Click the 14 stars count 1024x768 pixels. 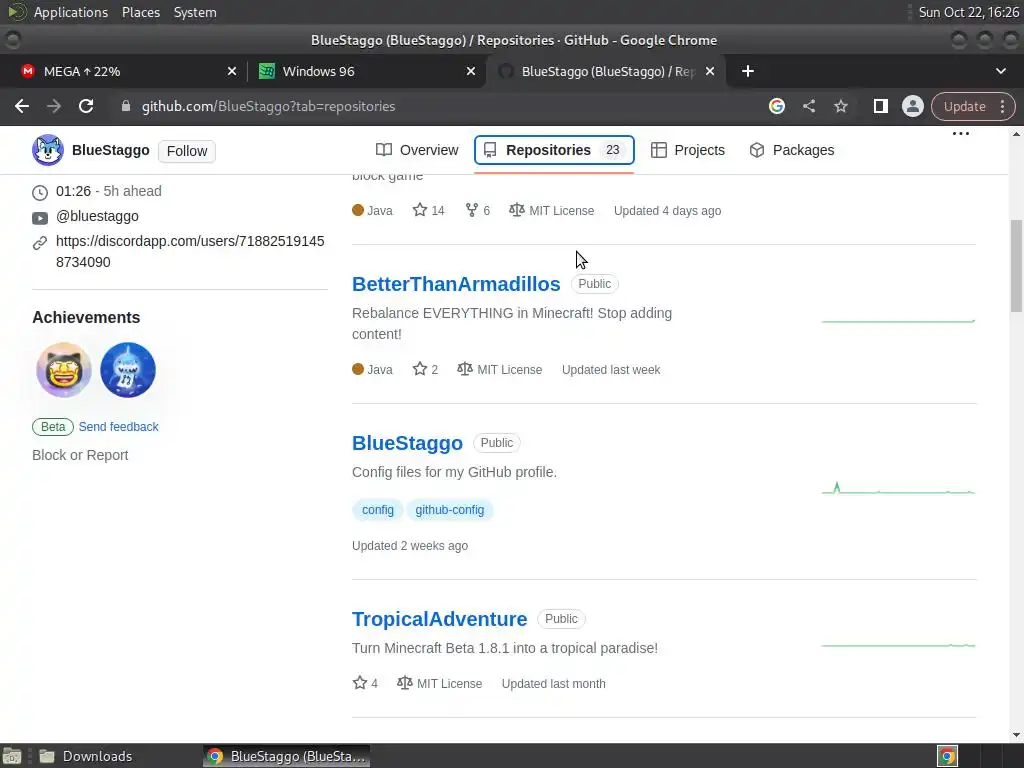(428, 211)
